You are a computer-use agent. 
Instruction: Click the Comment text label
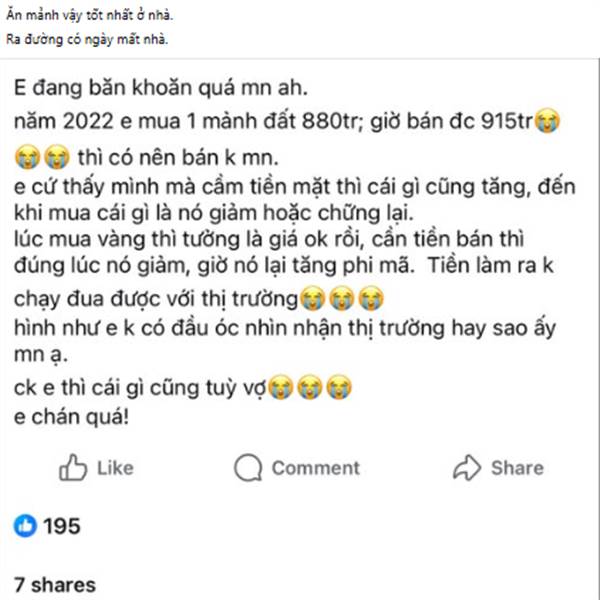pos(316,468)
